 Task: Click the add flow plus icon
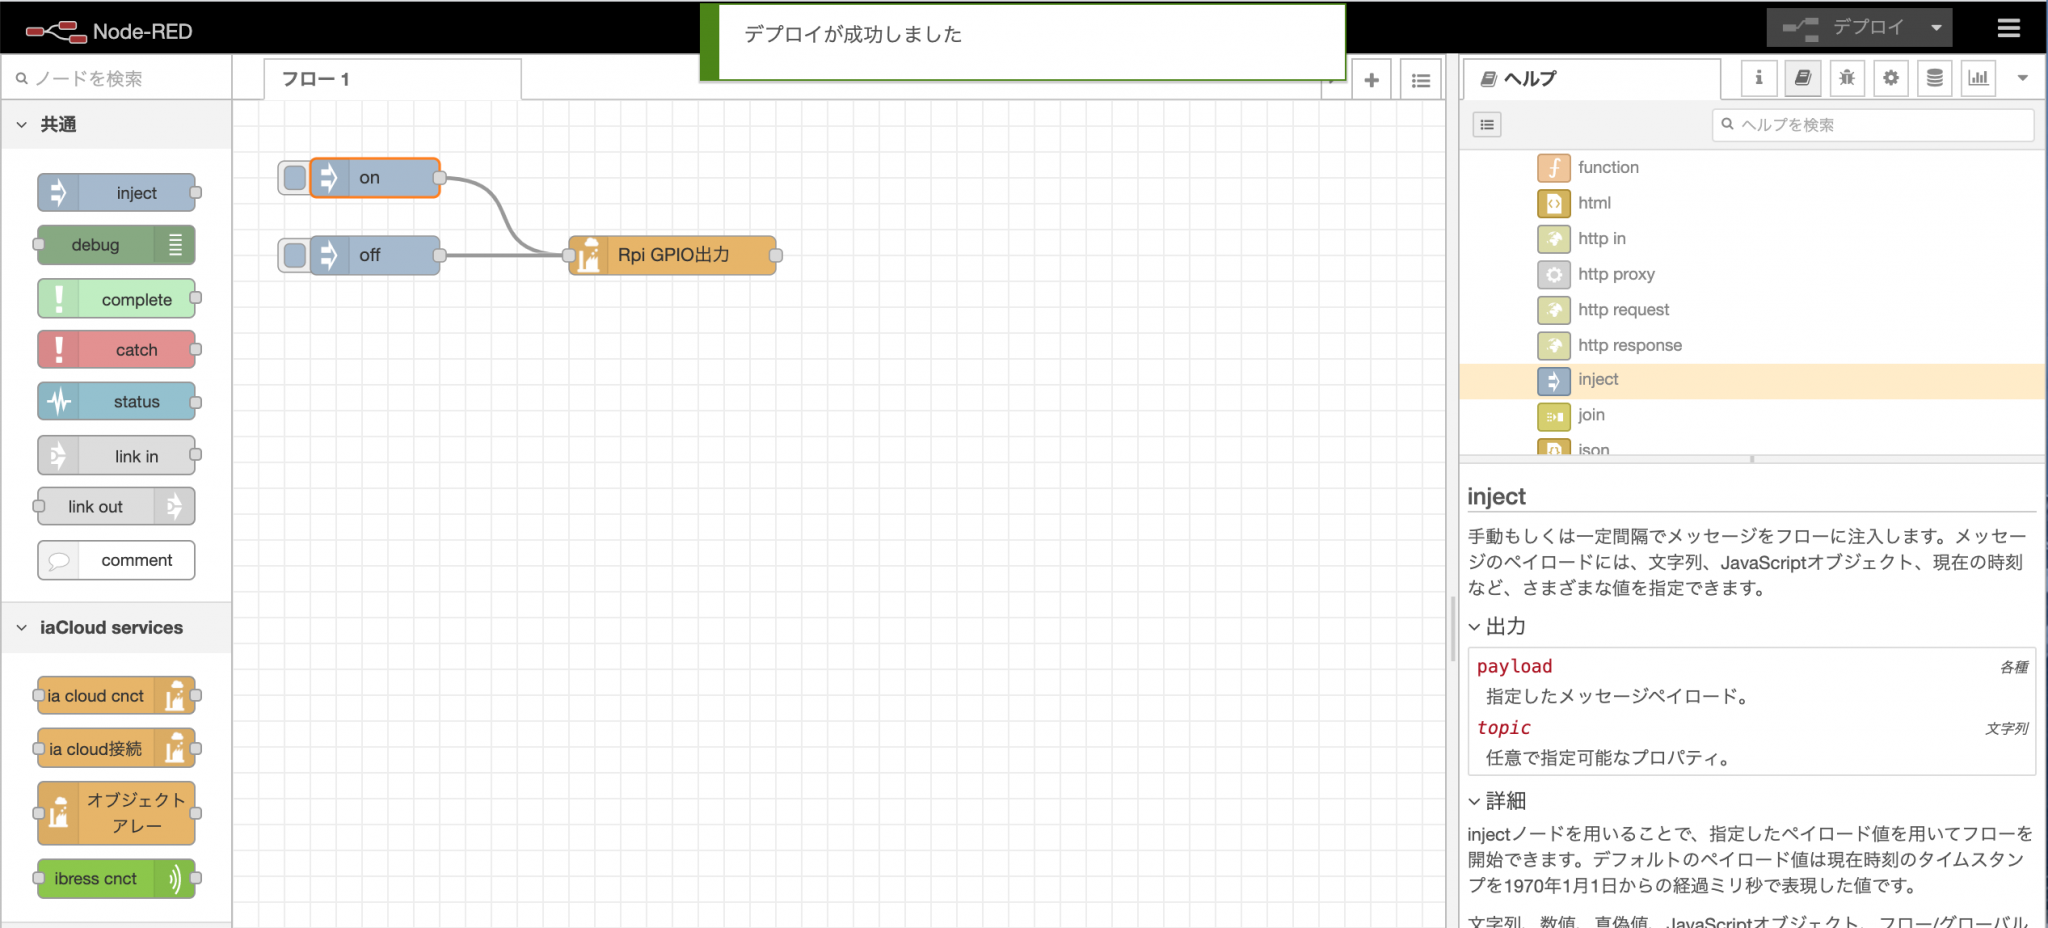1371,79
